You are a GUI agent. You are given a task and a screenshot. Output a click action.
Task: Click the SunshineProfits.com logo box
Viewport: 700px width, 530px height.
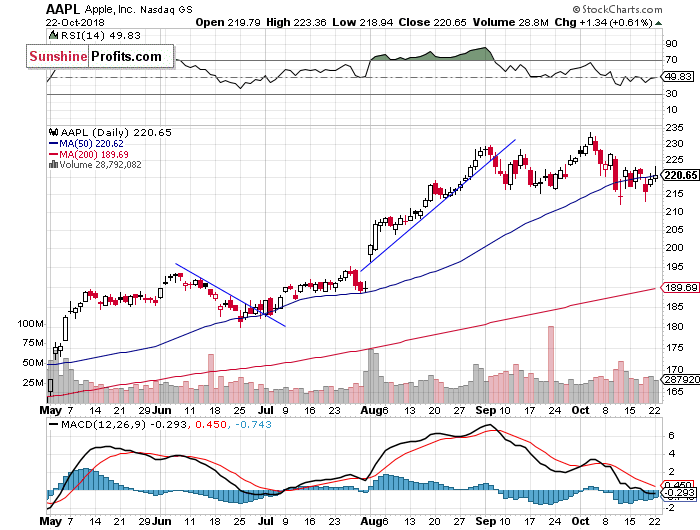(x=100, y=56)
